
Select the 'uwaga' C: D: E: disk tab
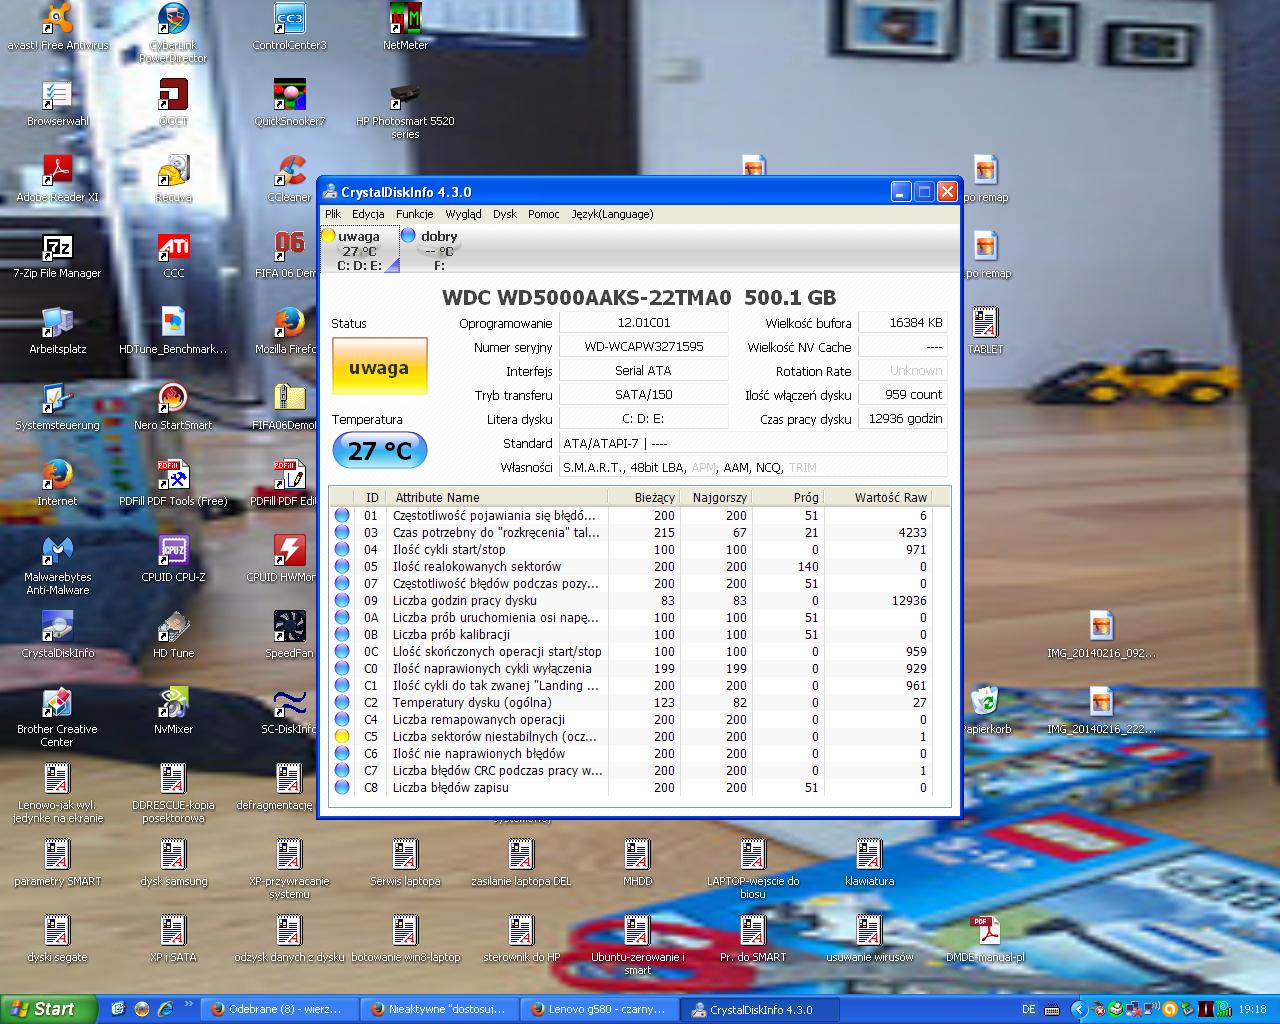359,250
